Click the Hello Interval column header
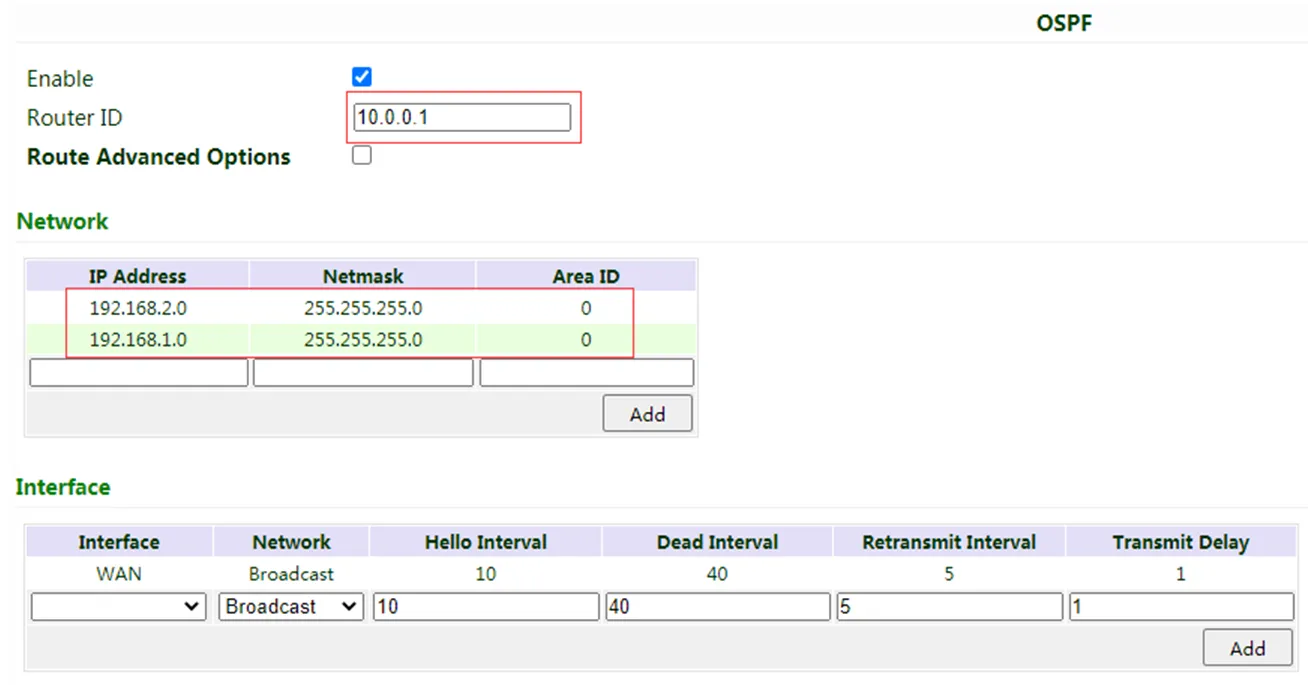Screen dimensions: 1308x685 [486, 542]
